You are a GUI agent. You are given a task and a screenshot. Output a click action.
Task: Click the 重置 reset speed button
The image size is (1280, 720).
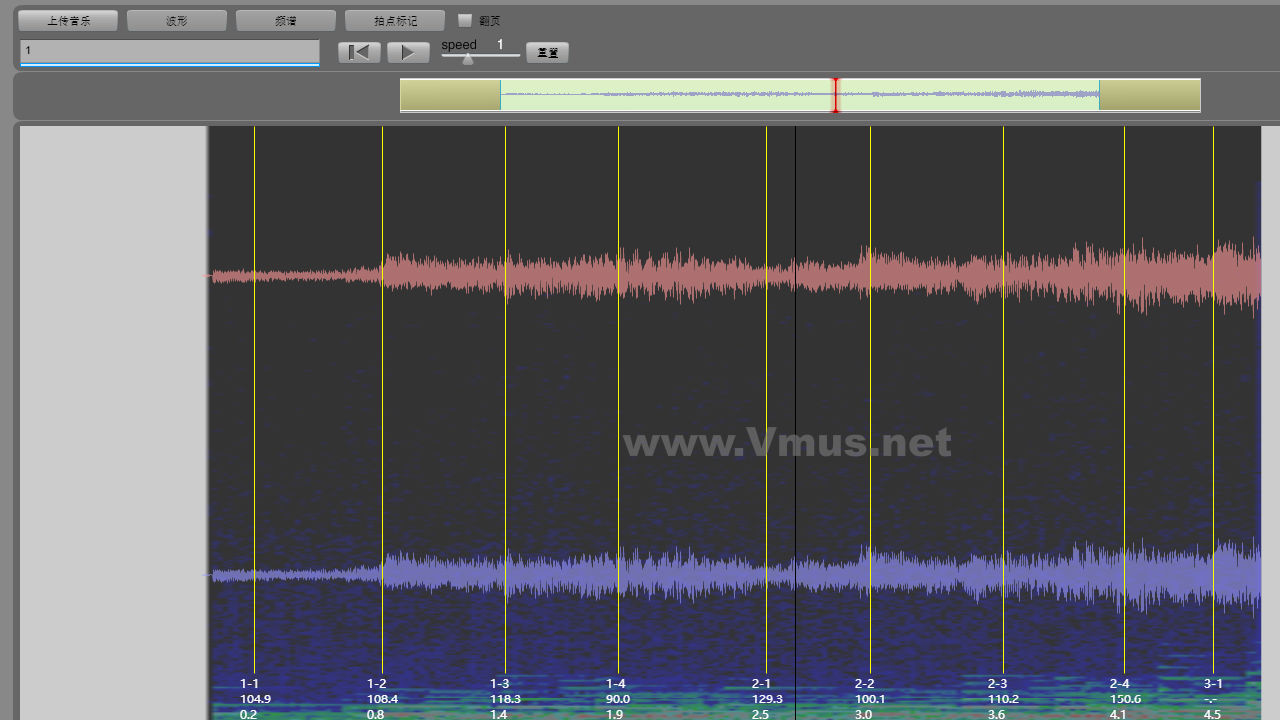click(547, 53)
